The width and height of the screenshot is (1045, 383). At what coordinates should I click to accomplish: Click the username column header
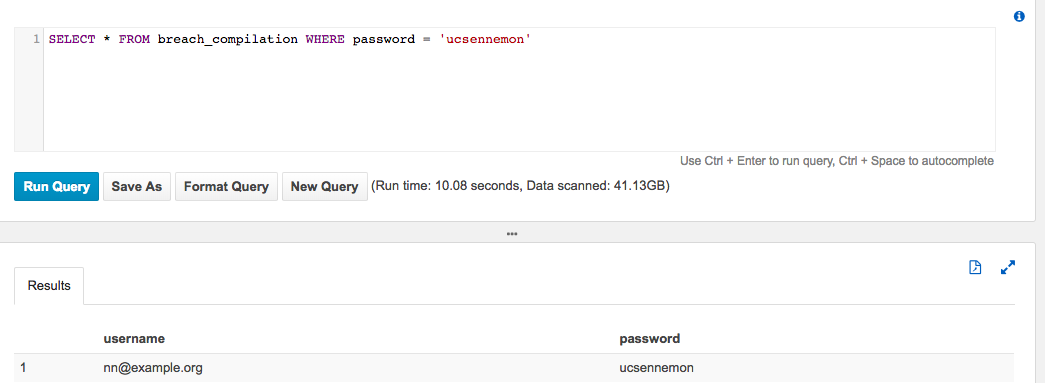pos(134,338)
